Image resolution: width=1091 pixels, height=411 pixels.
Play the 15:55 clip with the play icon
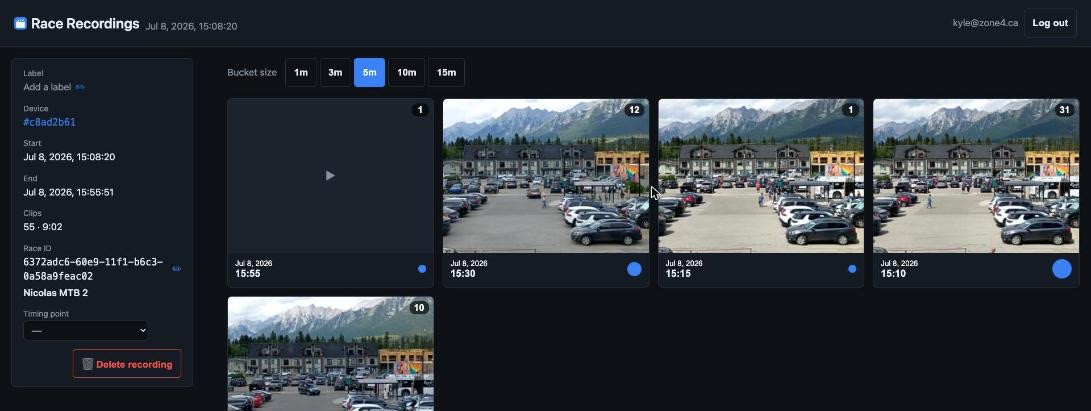click(x=330, y=176)
